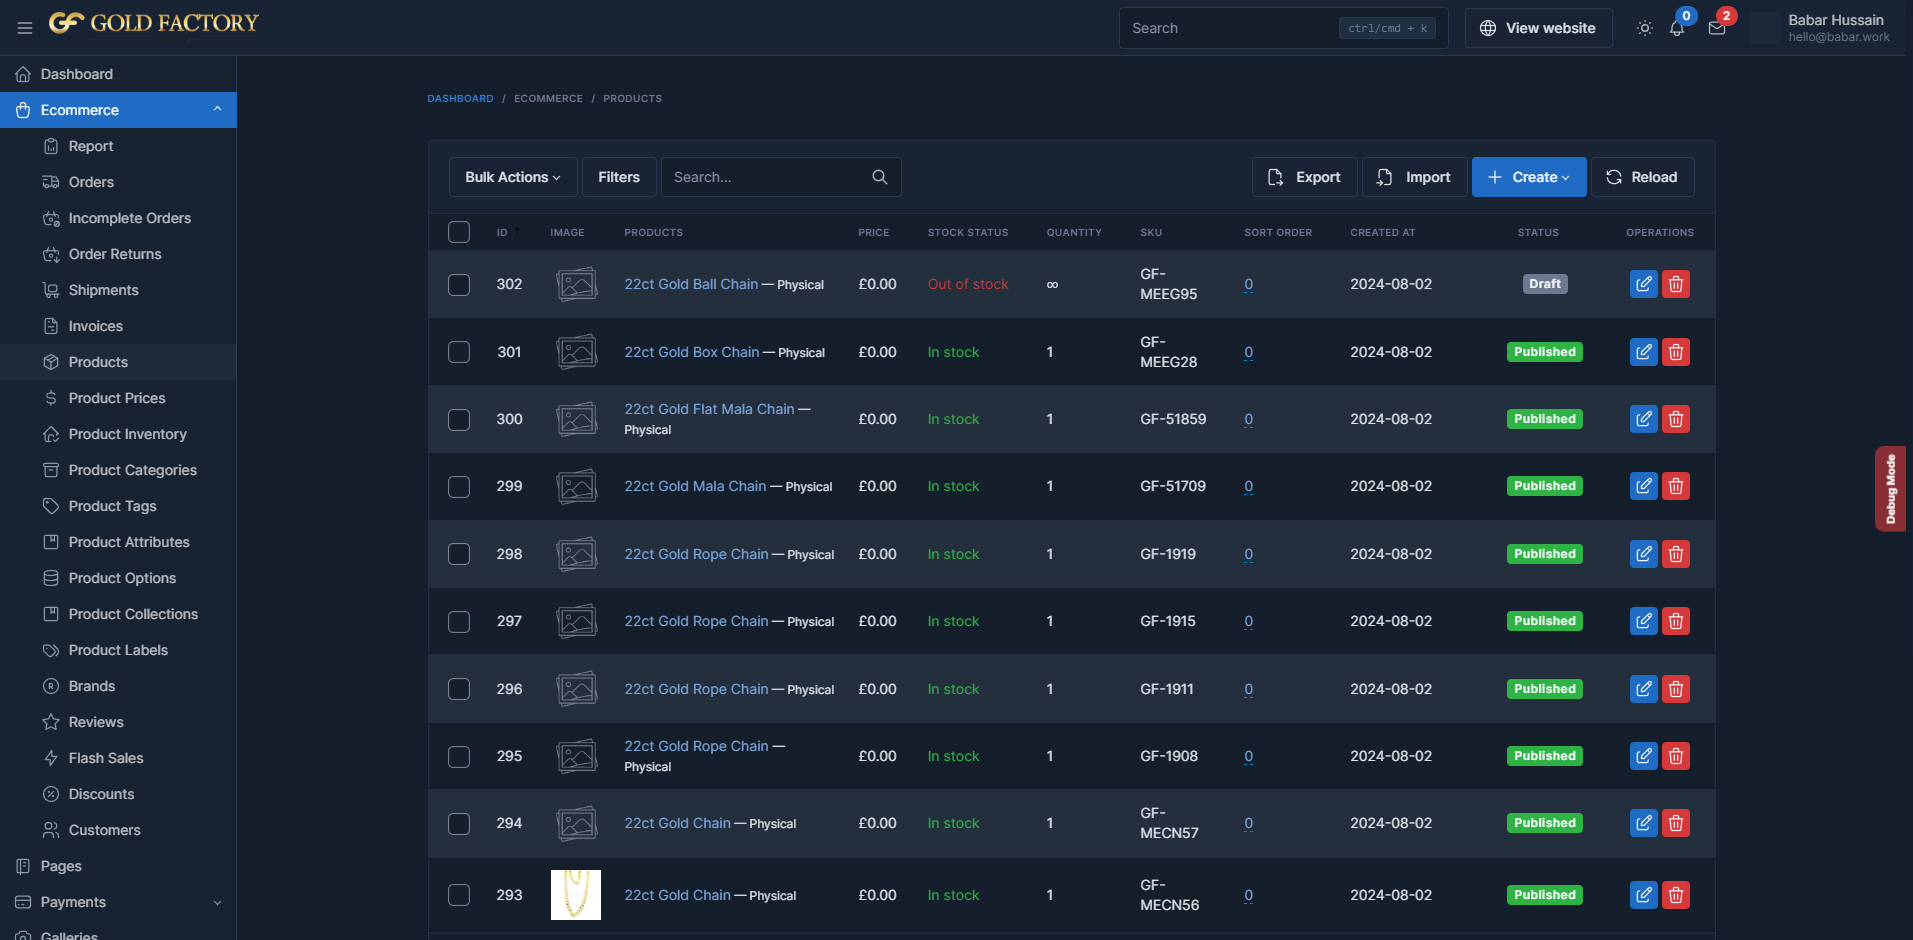
Task: Open Product Categories in the sidebar
Action: coord(132,470)
